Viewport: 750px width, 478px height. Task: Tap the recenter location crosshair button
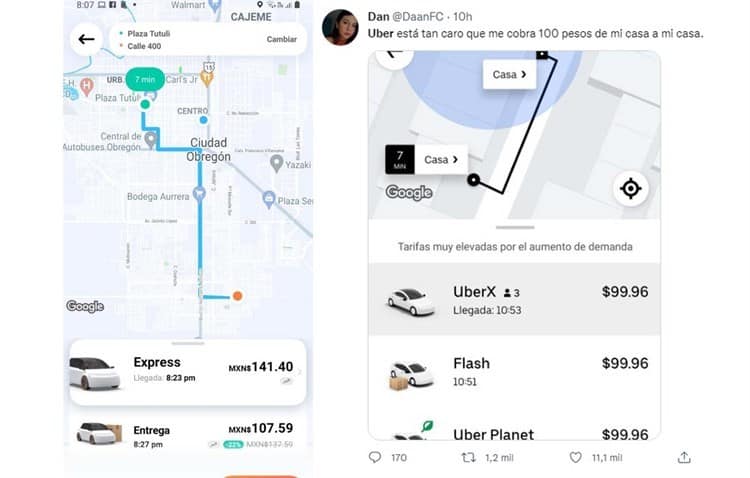(x=630, y=189)
